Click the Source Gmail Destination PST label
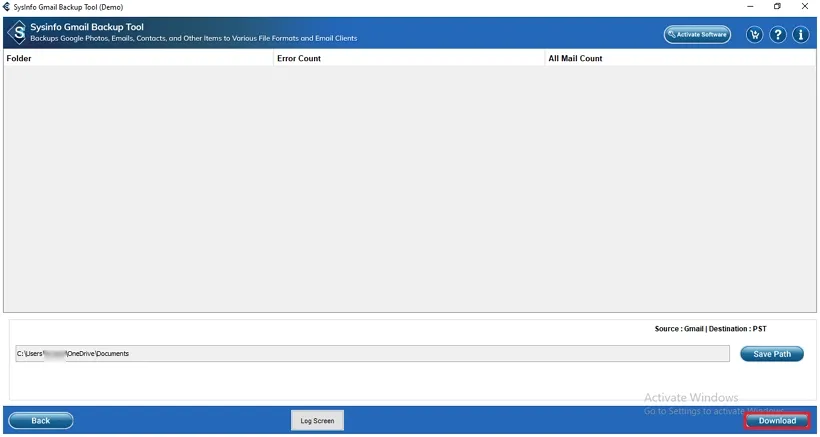The width and height of the screenshot is (820, 437). (x=711, y=329)
